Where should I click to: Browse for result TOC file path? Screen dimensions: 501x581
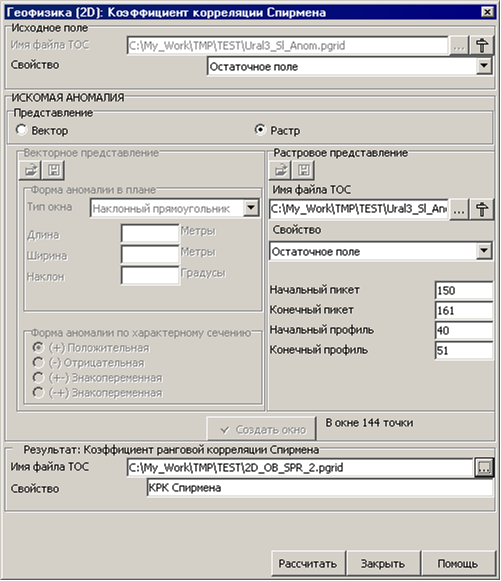point(484,468)
